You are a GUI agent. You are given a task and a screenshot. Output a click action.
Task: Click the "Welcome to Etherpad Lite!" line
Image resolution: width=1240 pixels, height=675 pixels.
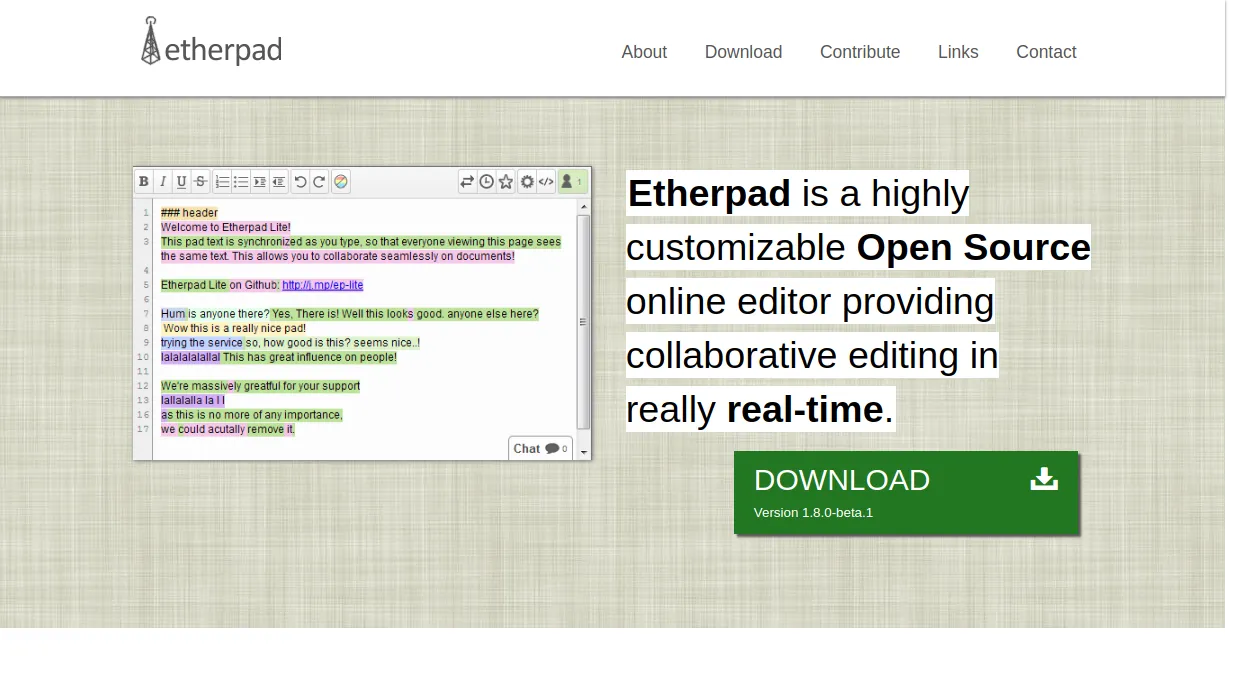pyautogui.click(x=226, y=227)
